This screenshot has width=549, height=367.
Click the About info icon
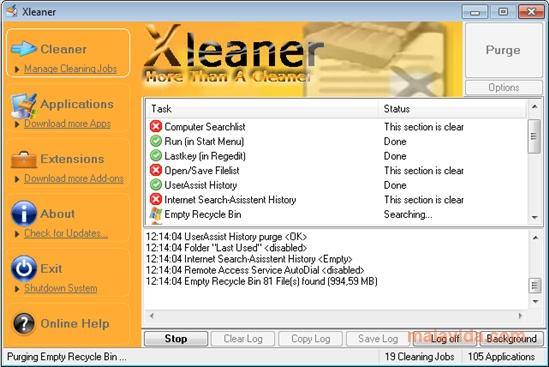click(x=24, y=213)
